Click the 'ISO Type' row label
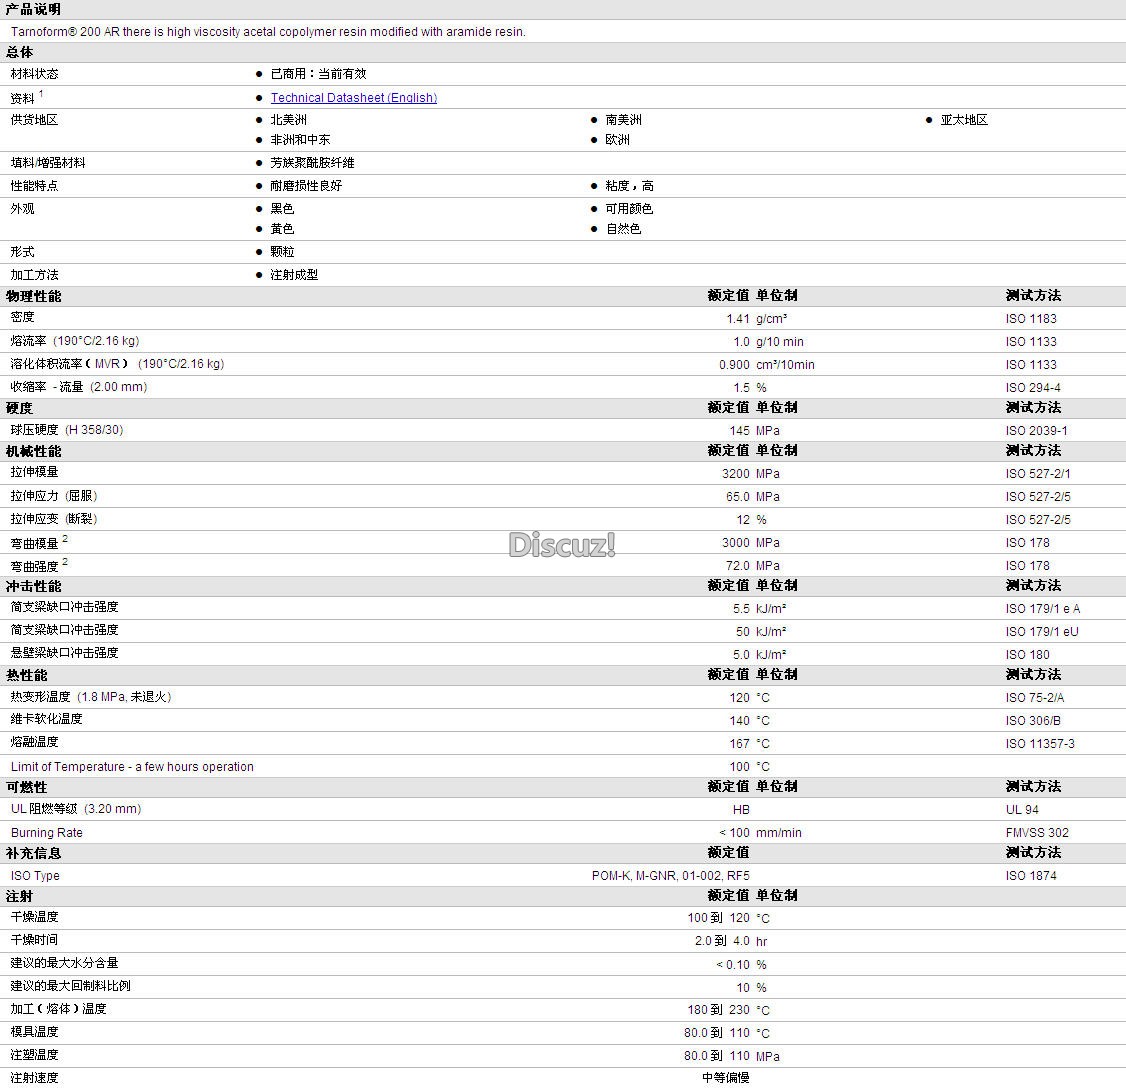 pyautogui.click(x=35, y=876)
